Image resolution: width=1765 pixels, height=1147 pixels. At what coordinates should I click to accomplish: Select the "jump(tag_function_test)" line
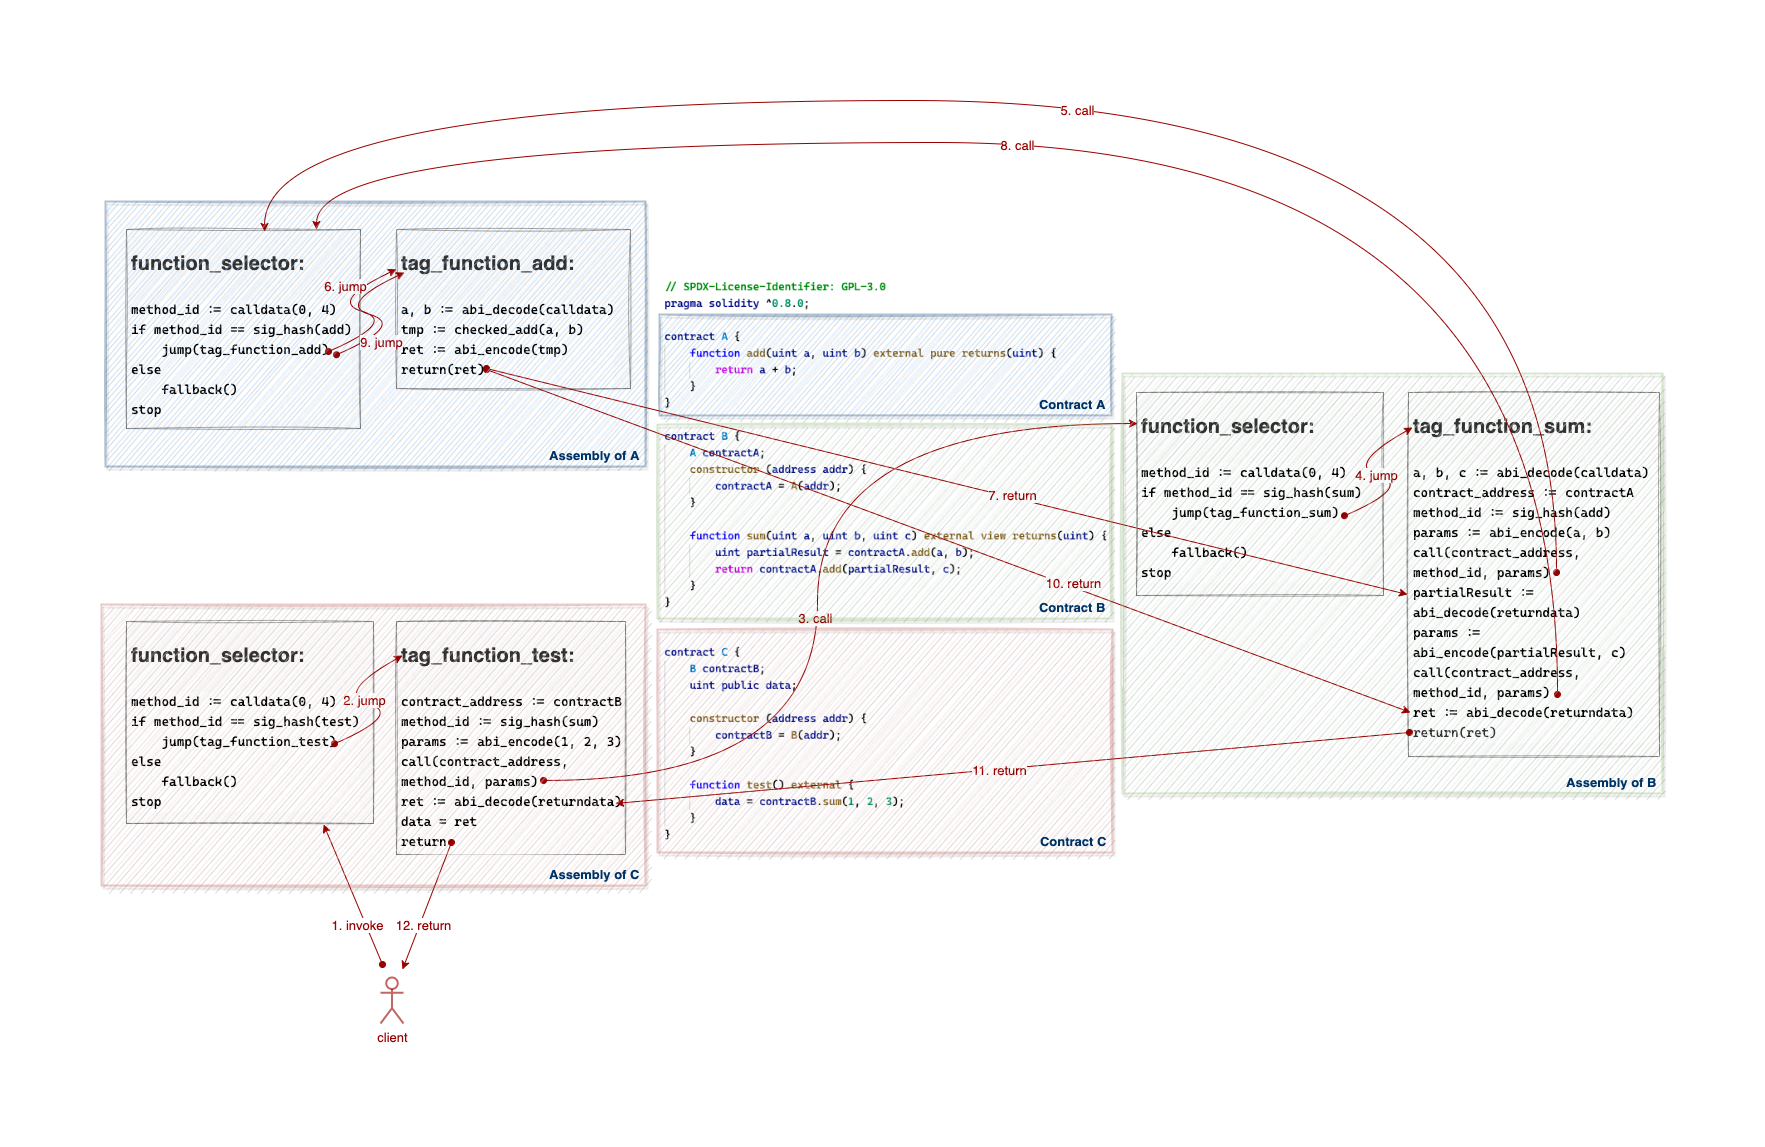click(x=249, y=742)
